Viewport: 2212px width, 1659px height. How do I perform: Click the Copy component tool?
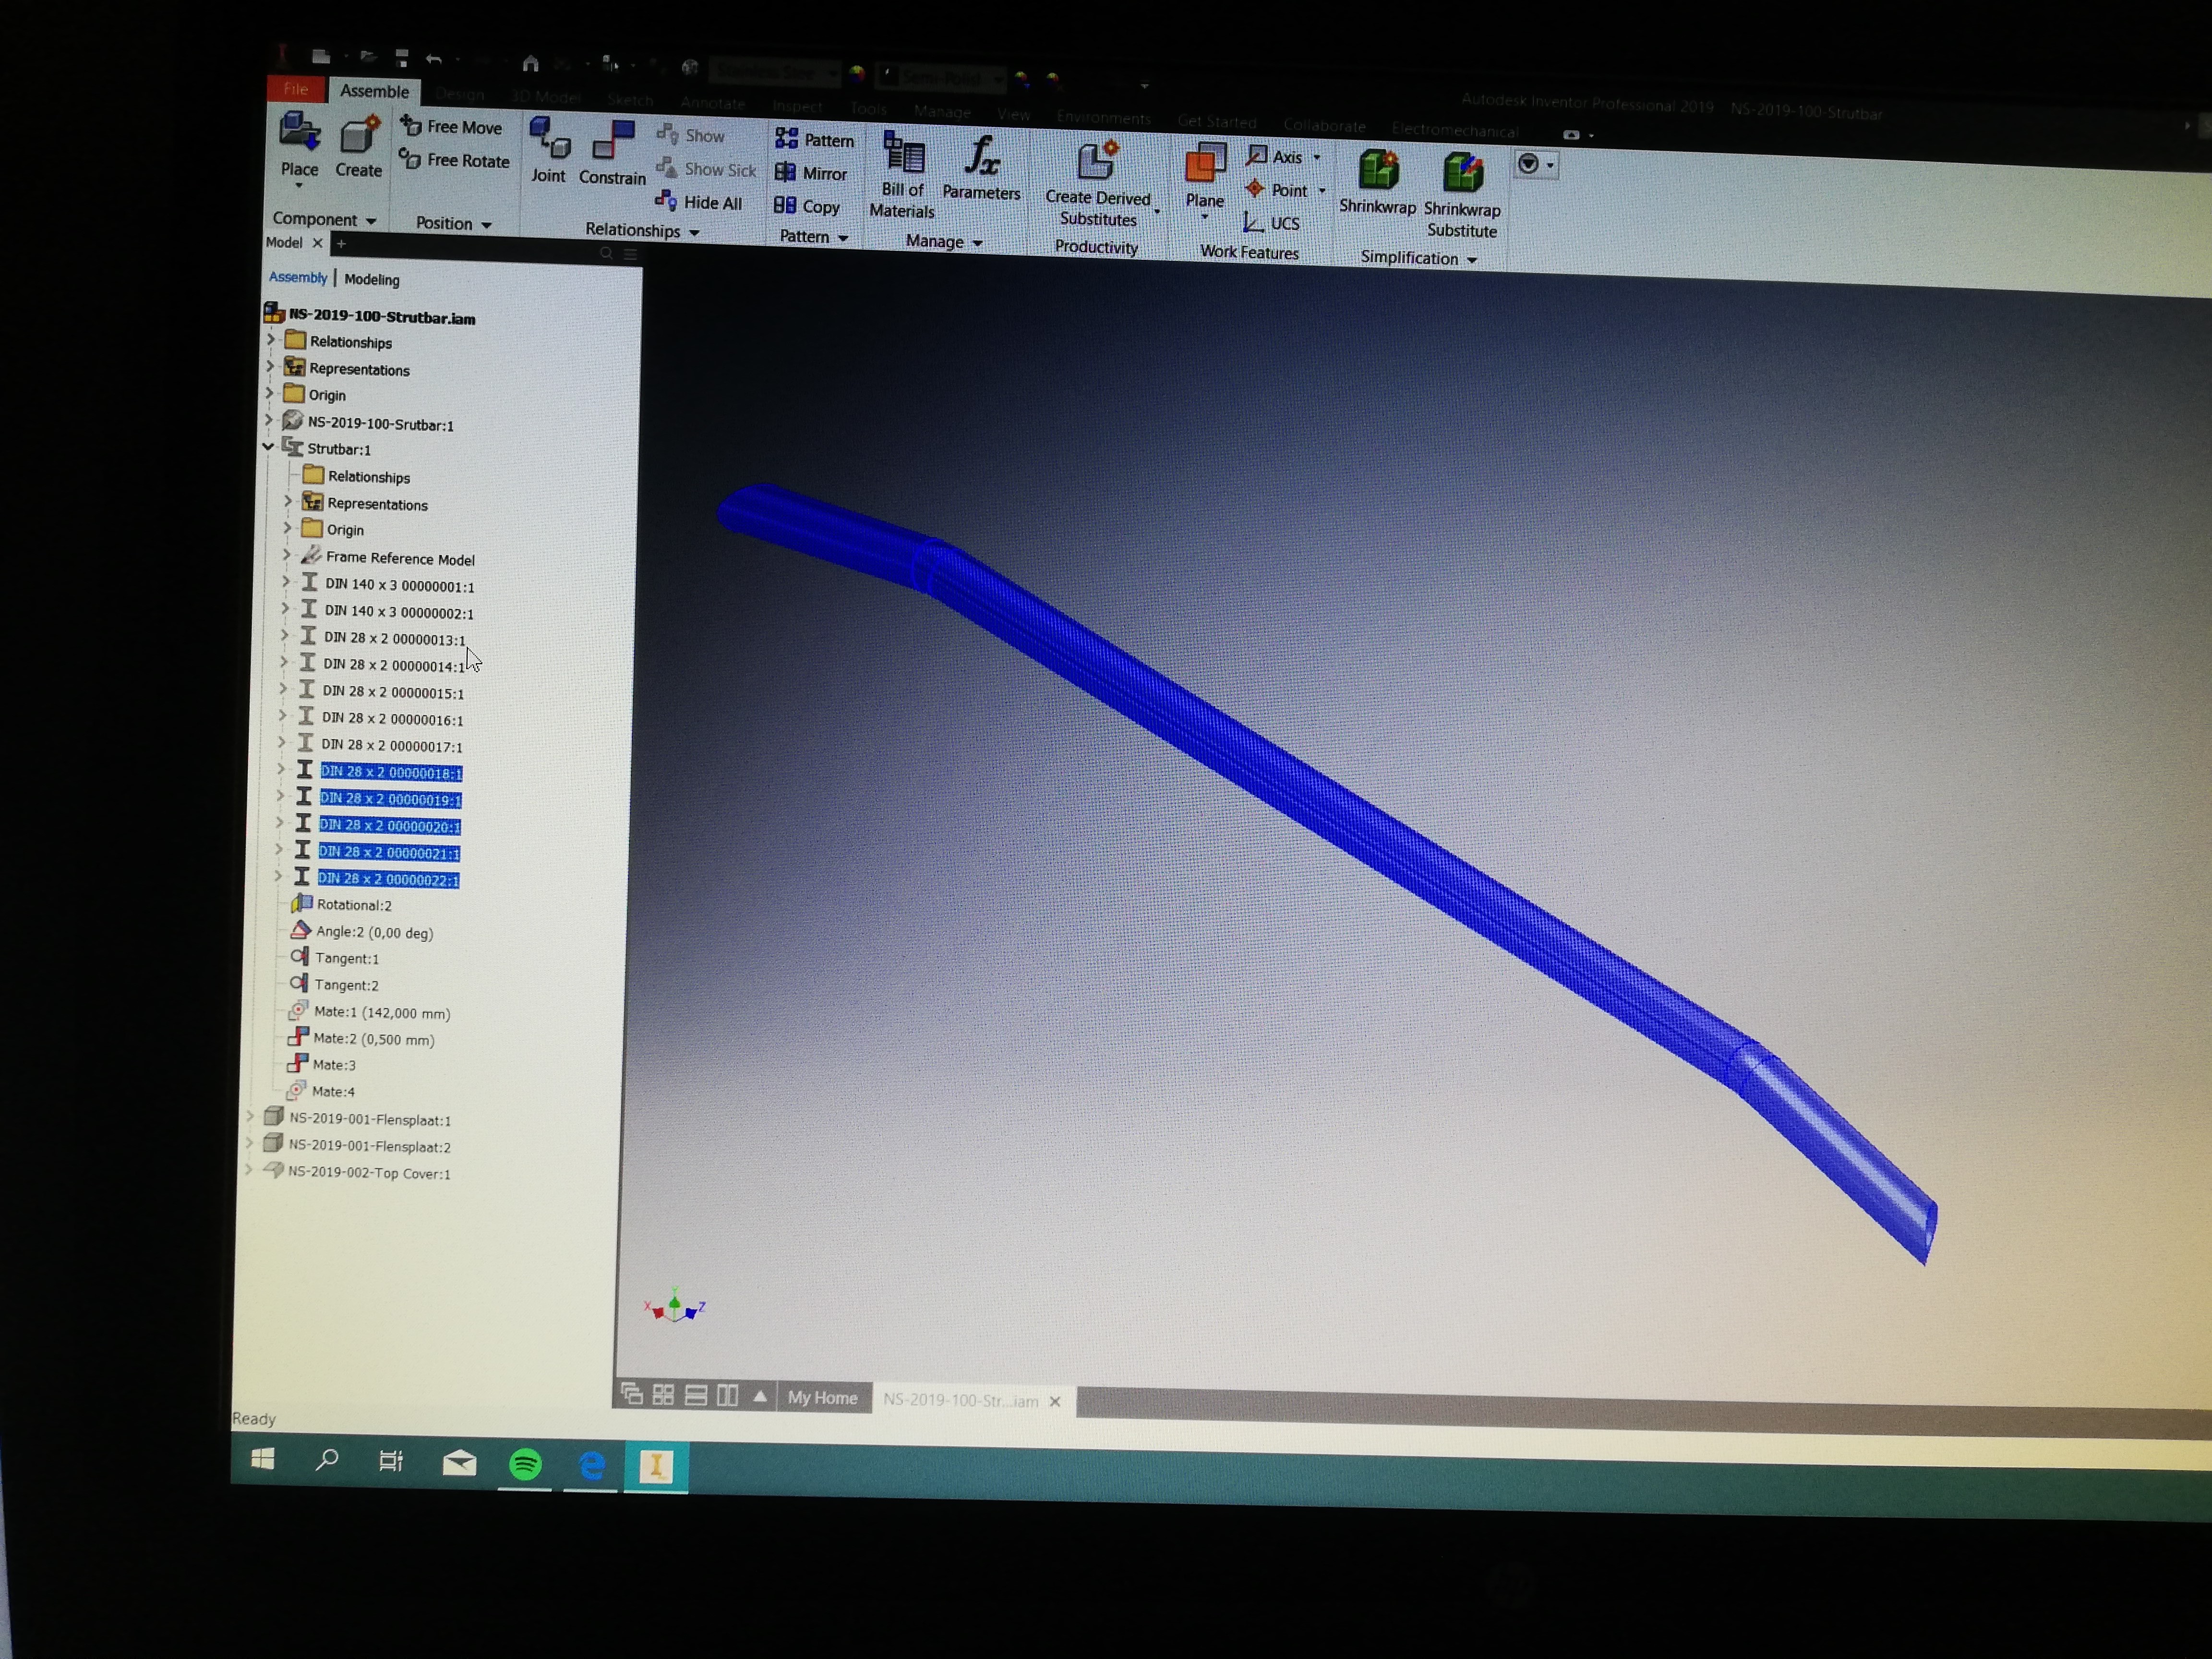click(x=807, y=206)
